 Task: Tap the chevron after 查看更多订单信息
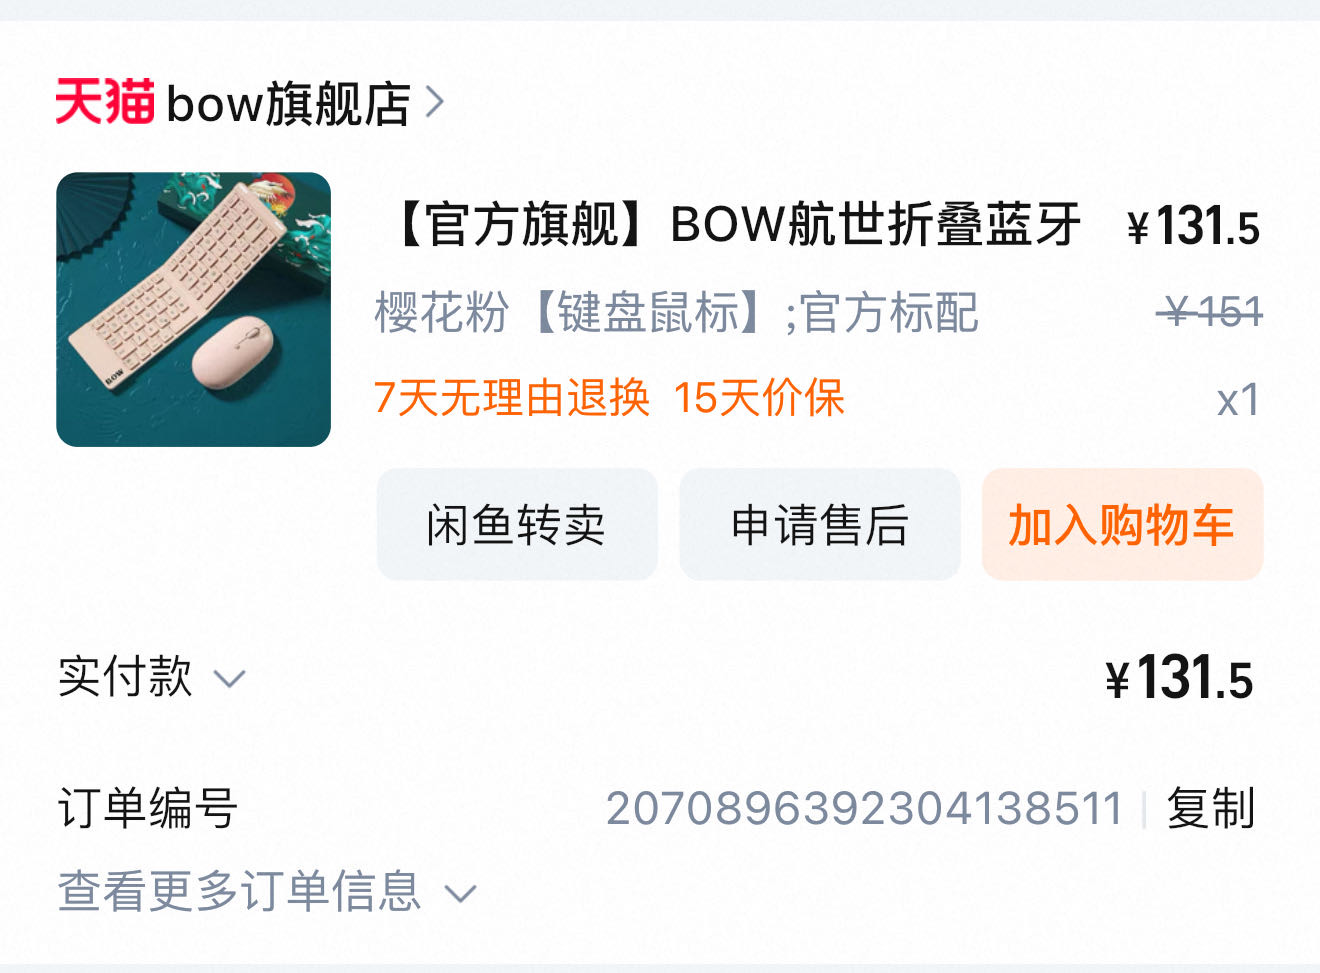tap(460, 893)
